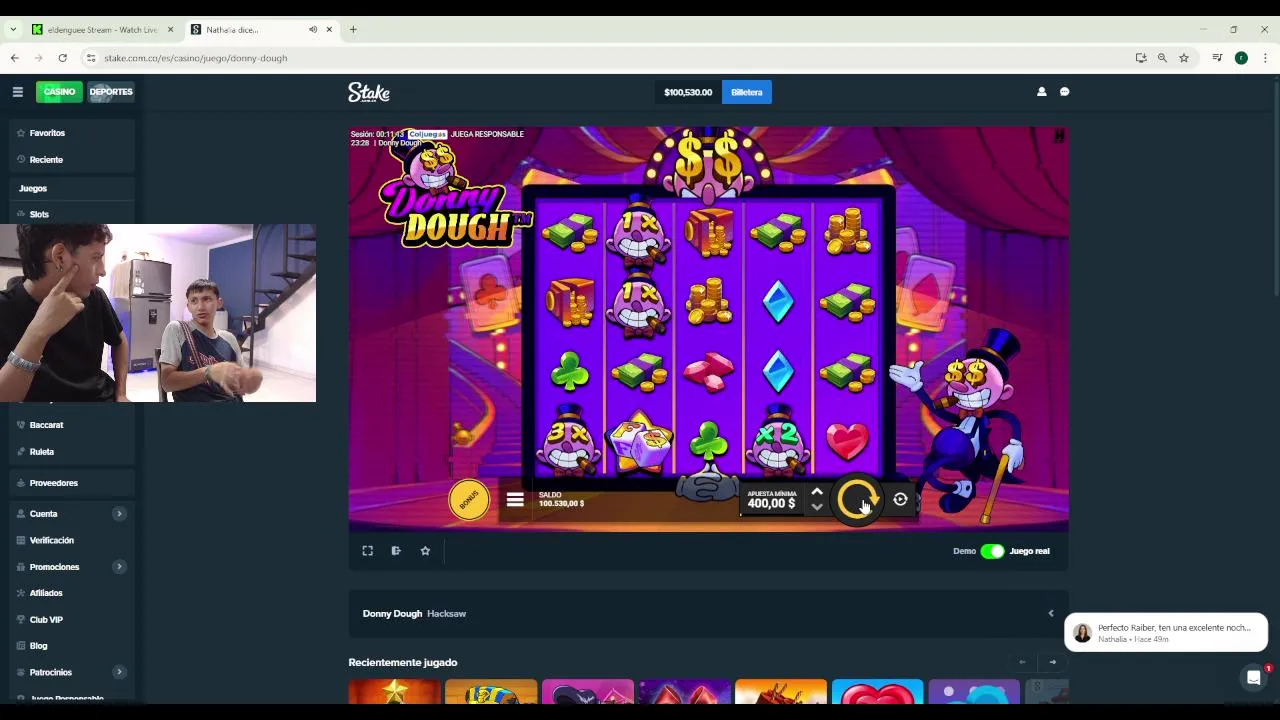Go back in browser history
Screen dimensions: 1280x720
[x=15, y=58]
